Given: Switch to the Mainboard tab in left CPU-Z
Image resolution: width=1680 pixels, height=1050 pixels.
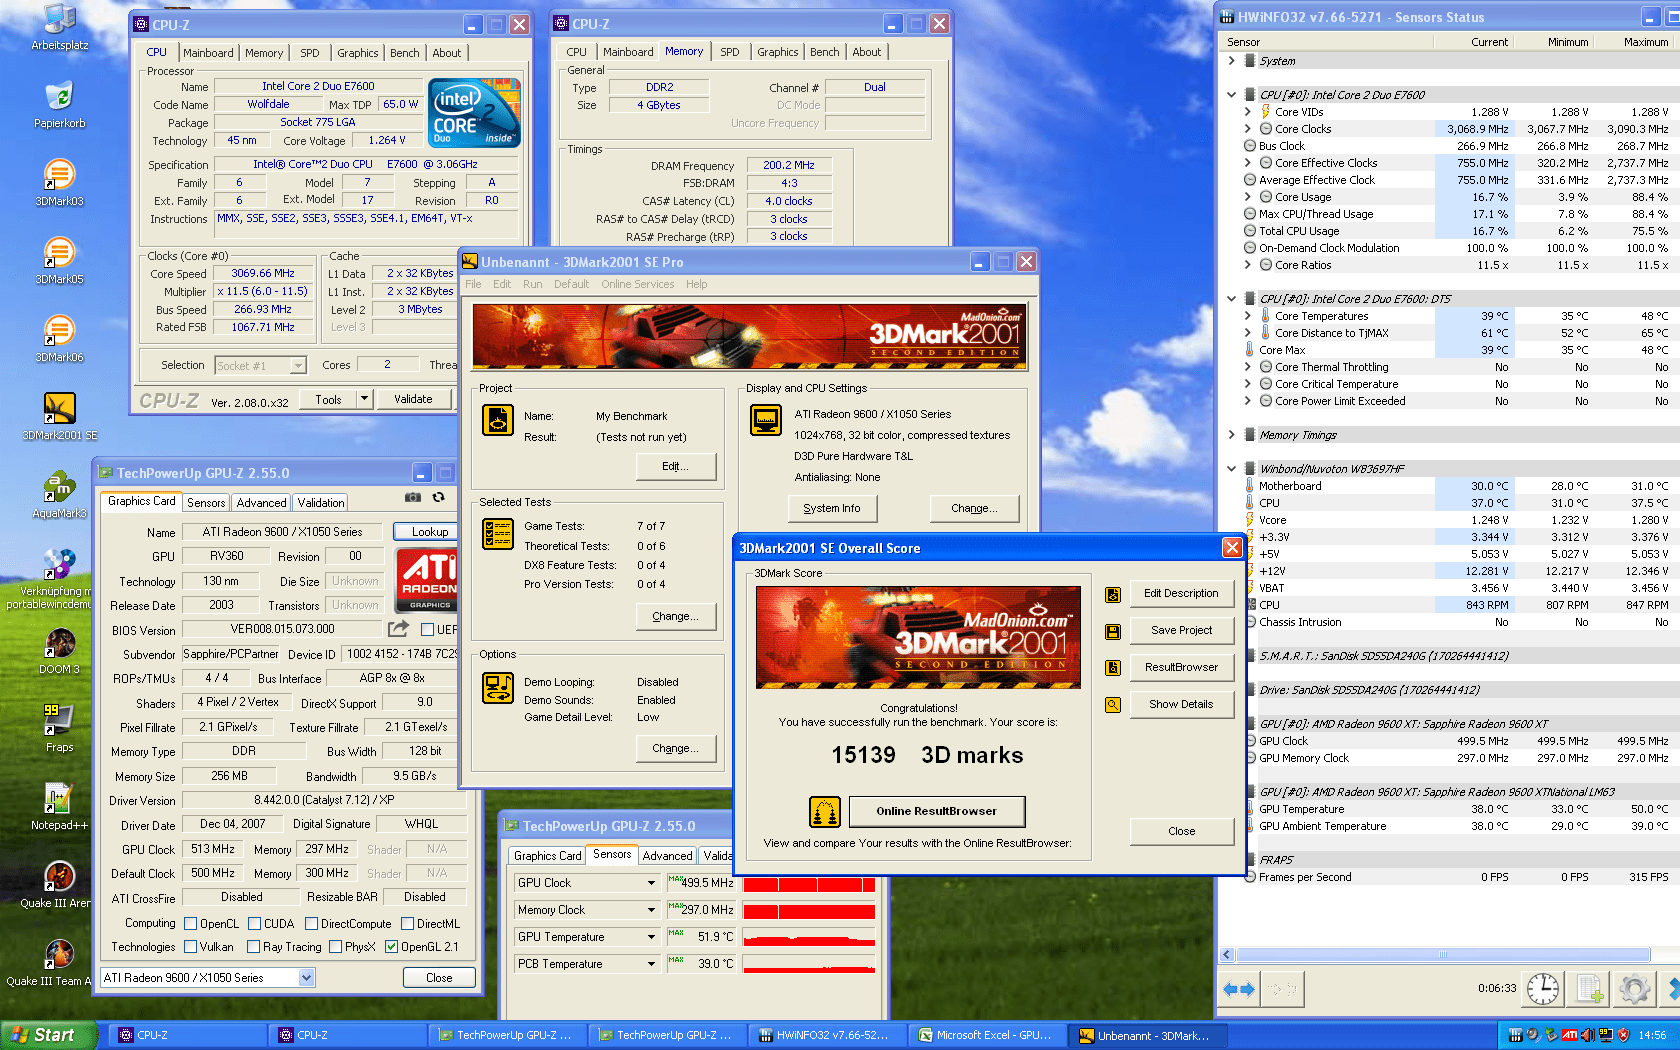Looking at the screenshot, I should click(208, 53).
